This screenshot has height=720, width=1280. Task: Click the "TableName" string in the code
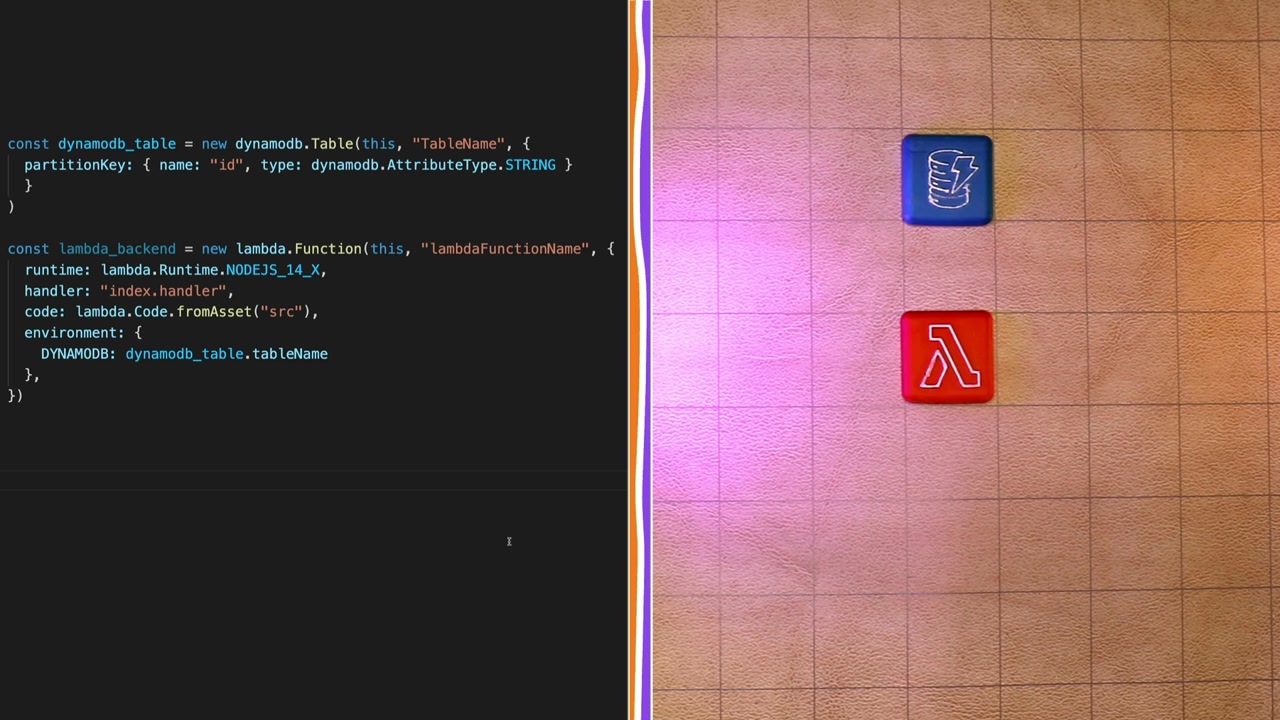(x=458, y=144)
